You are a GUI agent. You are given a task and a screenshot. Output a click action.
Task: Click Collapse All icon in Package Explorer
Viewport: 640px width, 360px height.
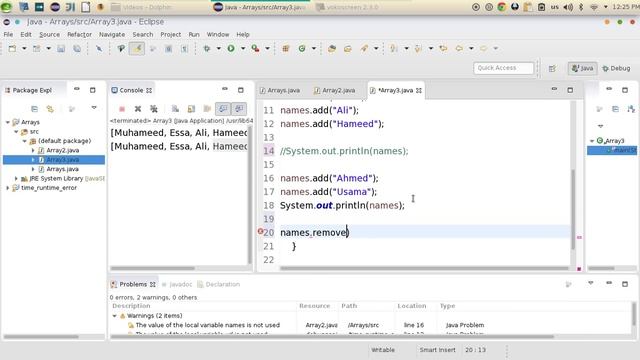pyautogui.click(x=34, y=109)
